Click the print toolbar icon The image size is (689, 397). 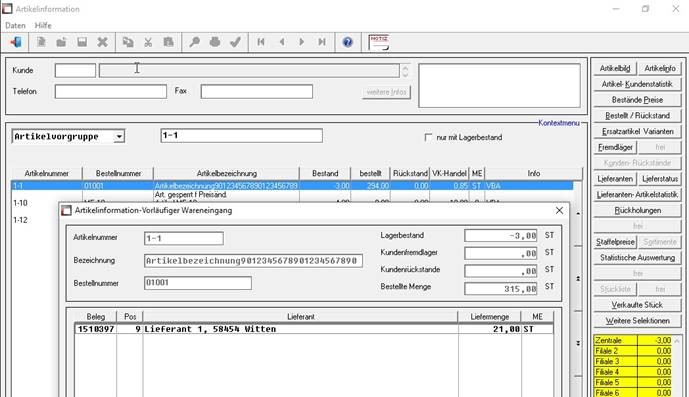click(215, 42)
